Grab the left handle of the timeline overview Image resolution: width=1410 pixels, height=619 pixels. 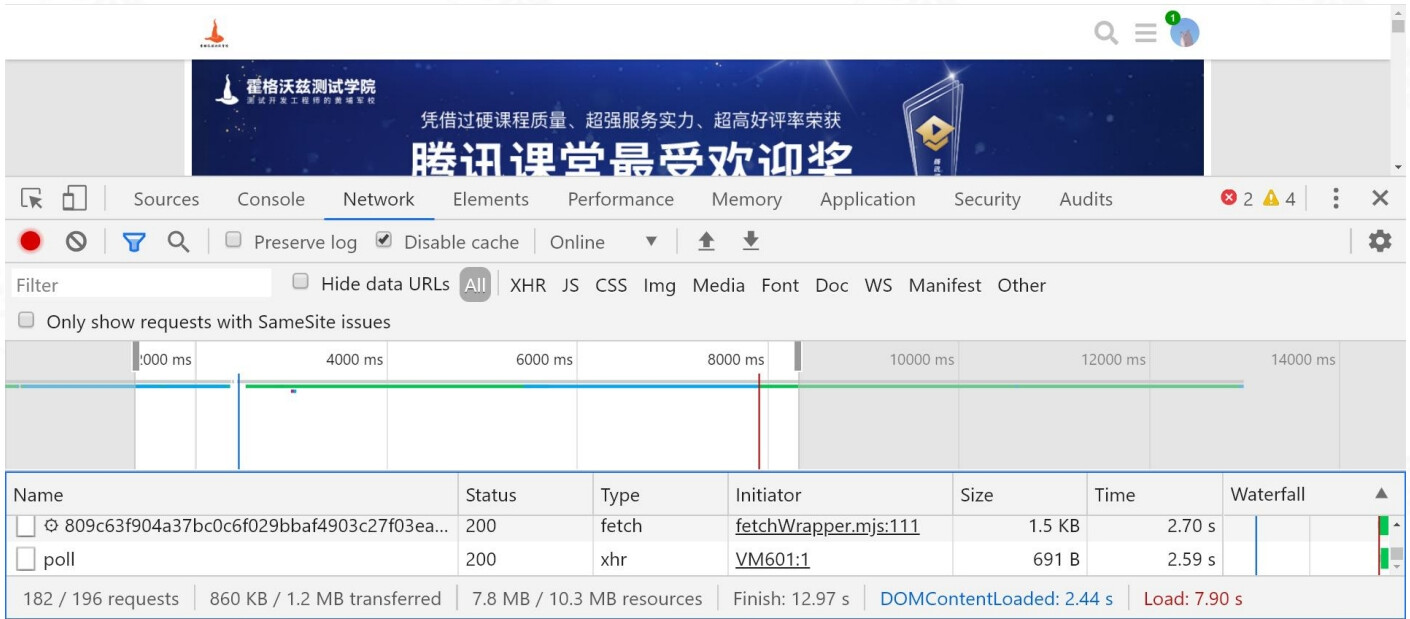(136, 356)
